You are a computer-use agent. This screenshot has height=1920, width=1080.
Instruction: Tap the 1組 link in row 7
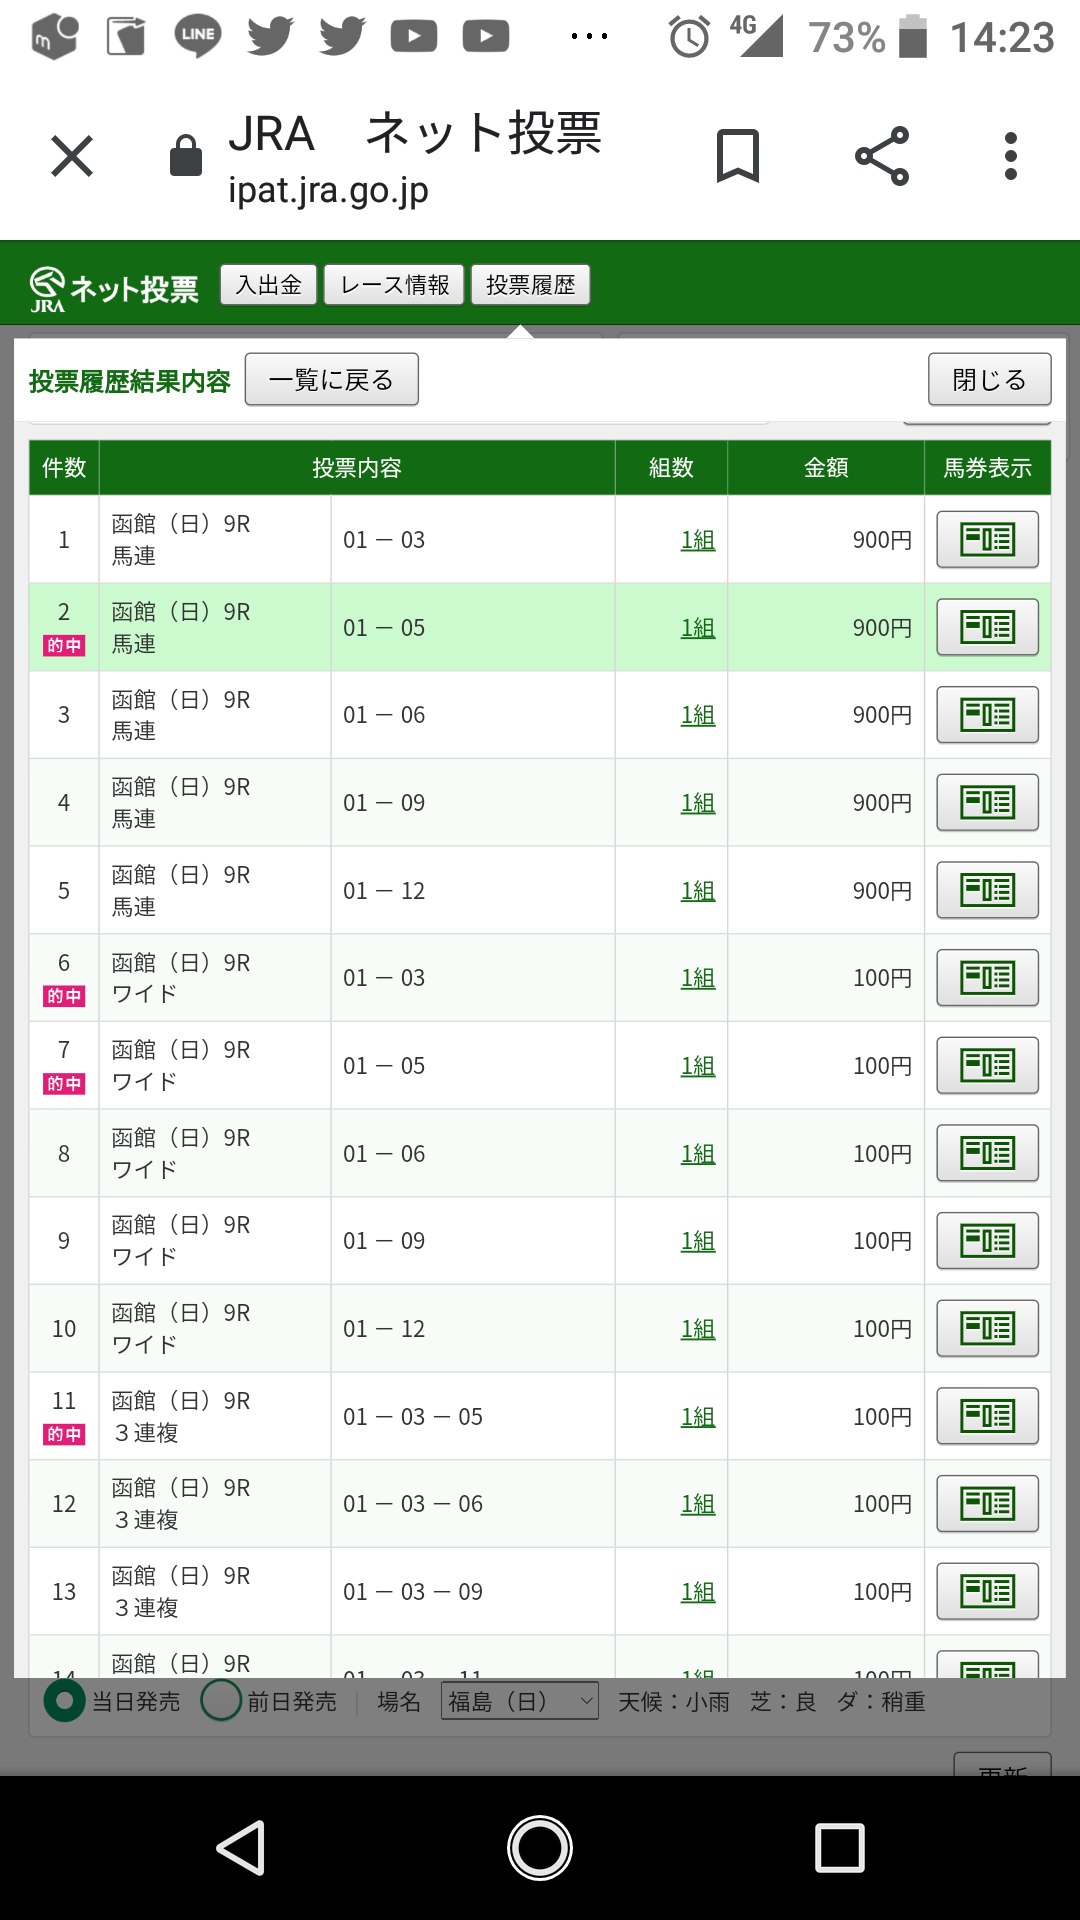[x=698, y=1066]
